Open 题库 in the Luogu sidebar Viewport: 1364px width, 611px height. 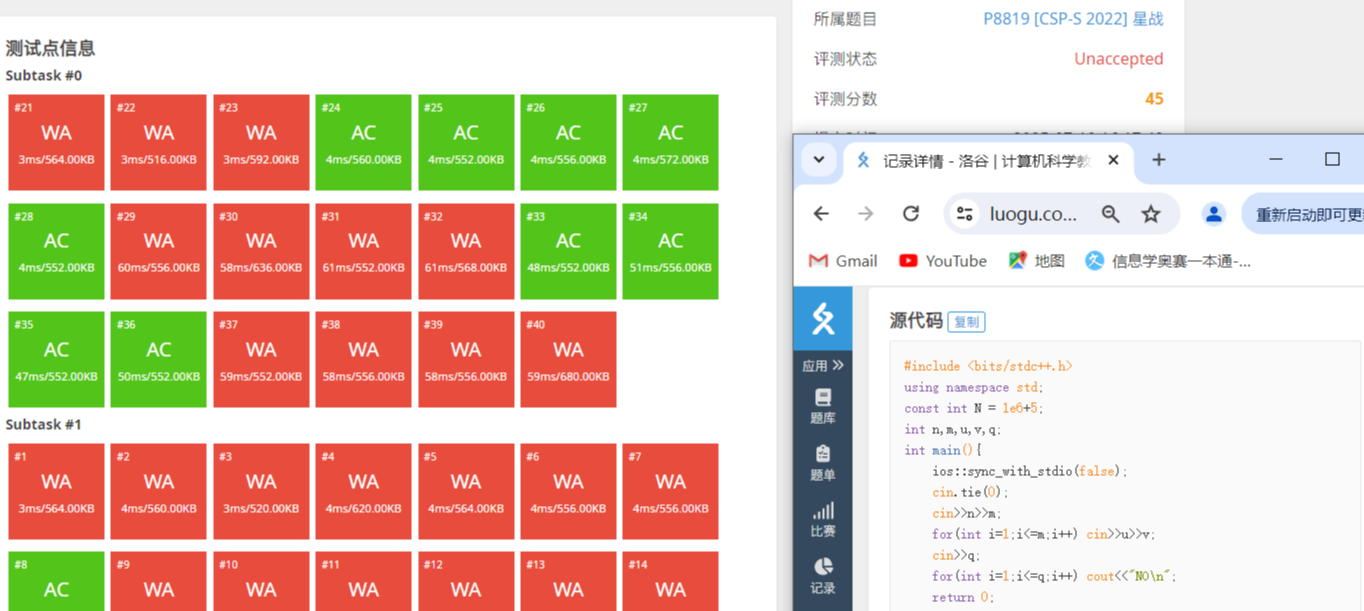click(x=823, y=406)
